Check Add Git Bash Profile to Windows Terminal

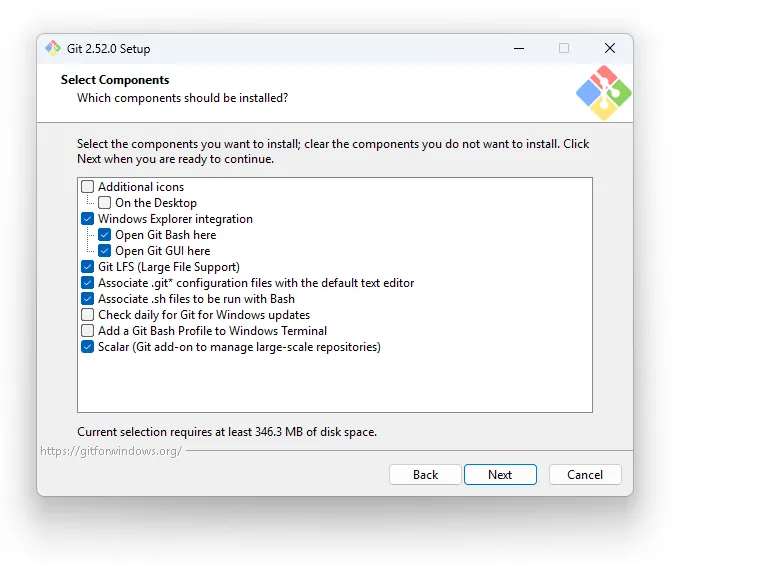(x=88, y=331)
